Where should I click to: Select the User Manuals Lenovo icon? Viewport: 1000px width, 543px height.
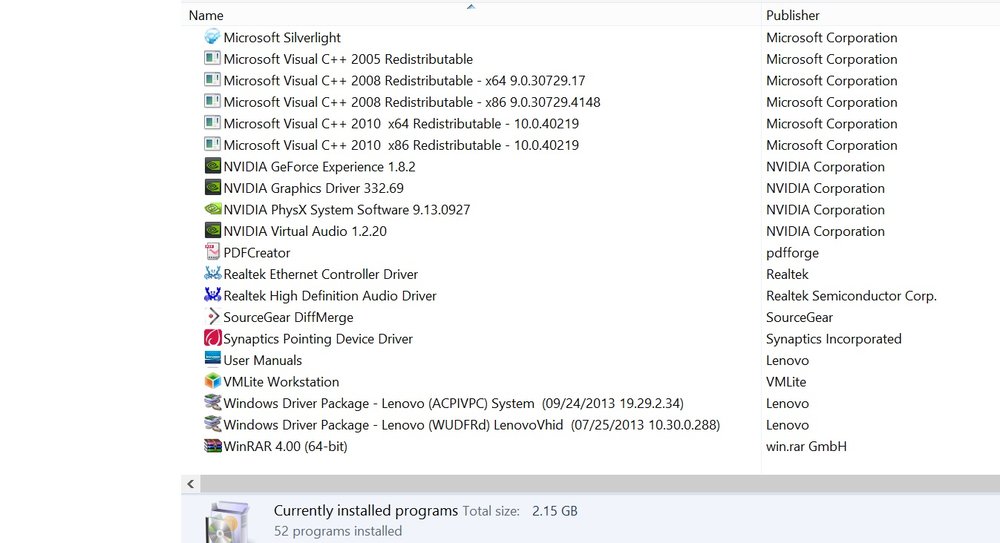(x=212, y=359)
